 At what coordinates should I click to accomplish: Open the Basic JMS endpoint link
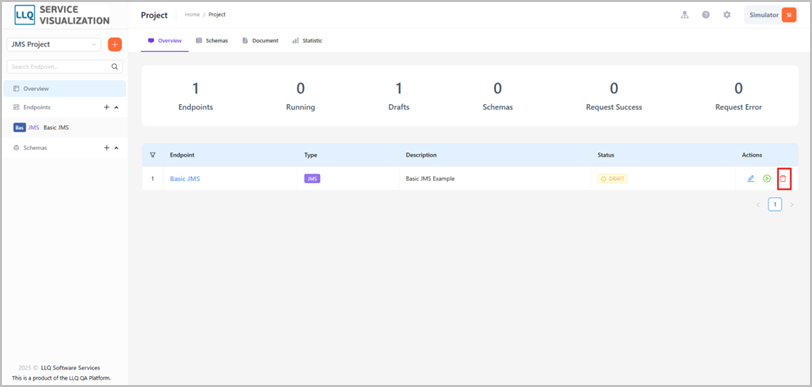tap(185, 179)
